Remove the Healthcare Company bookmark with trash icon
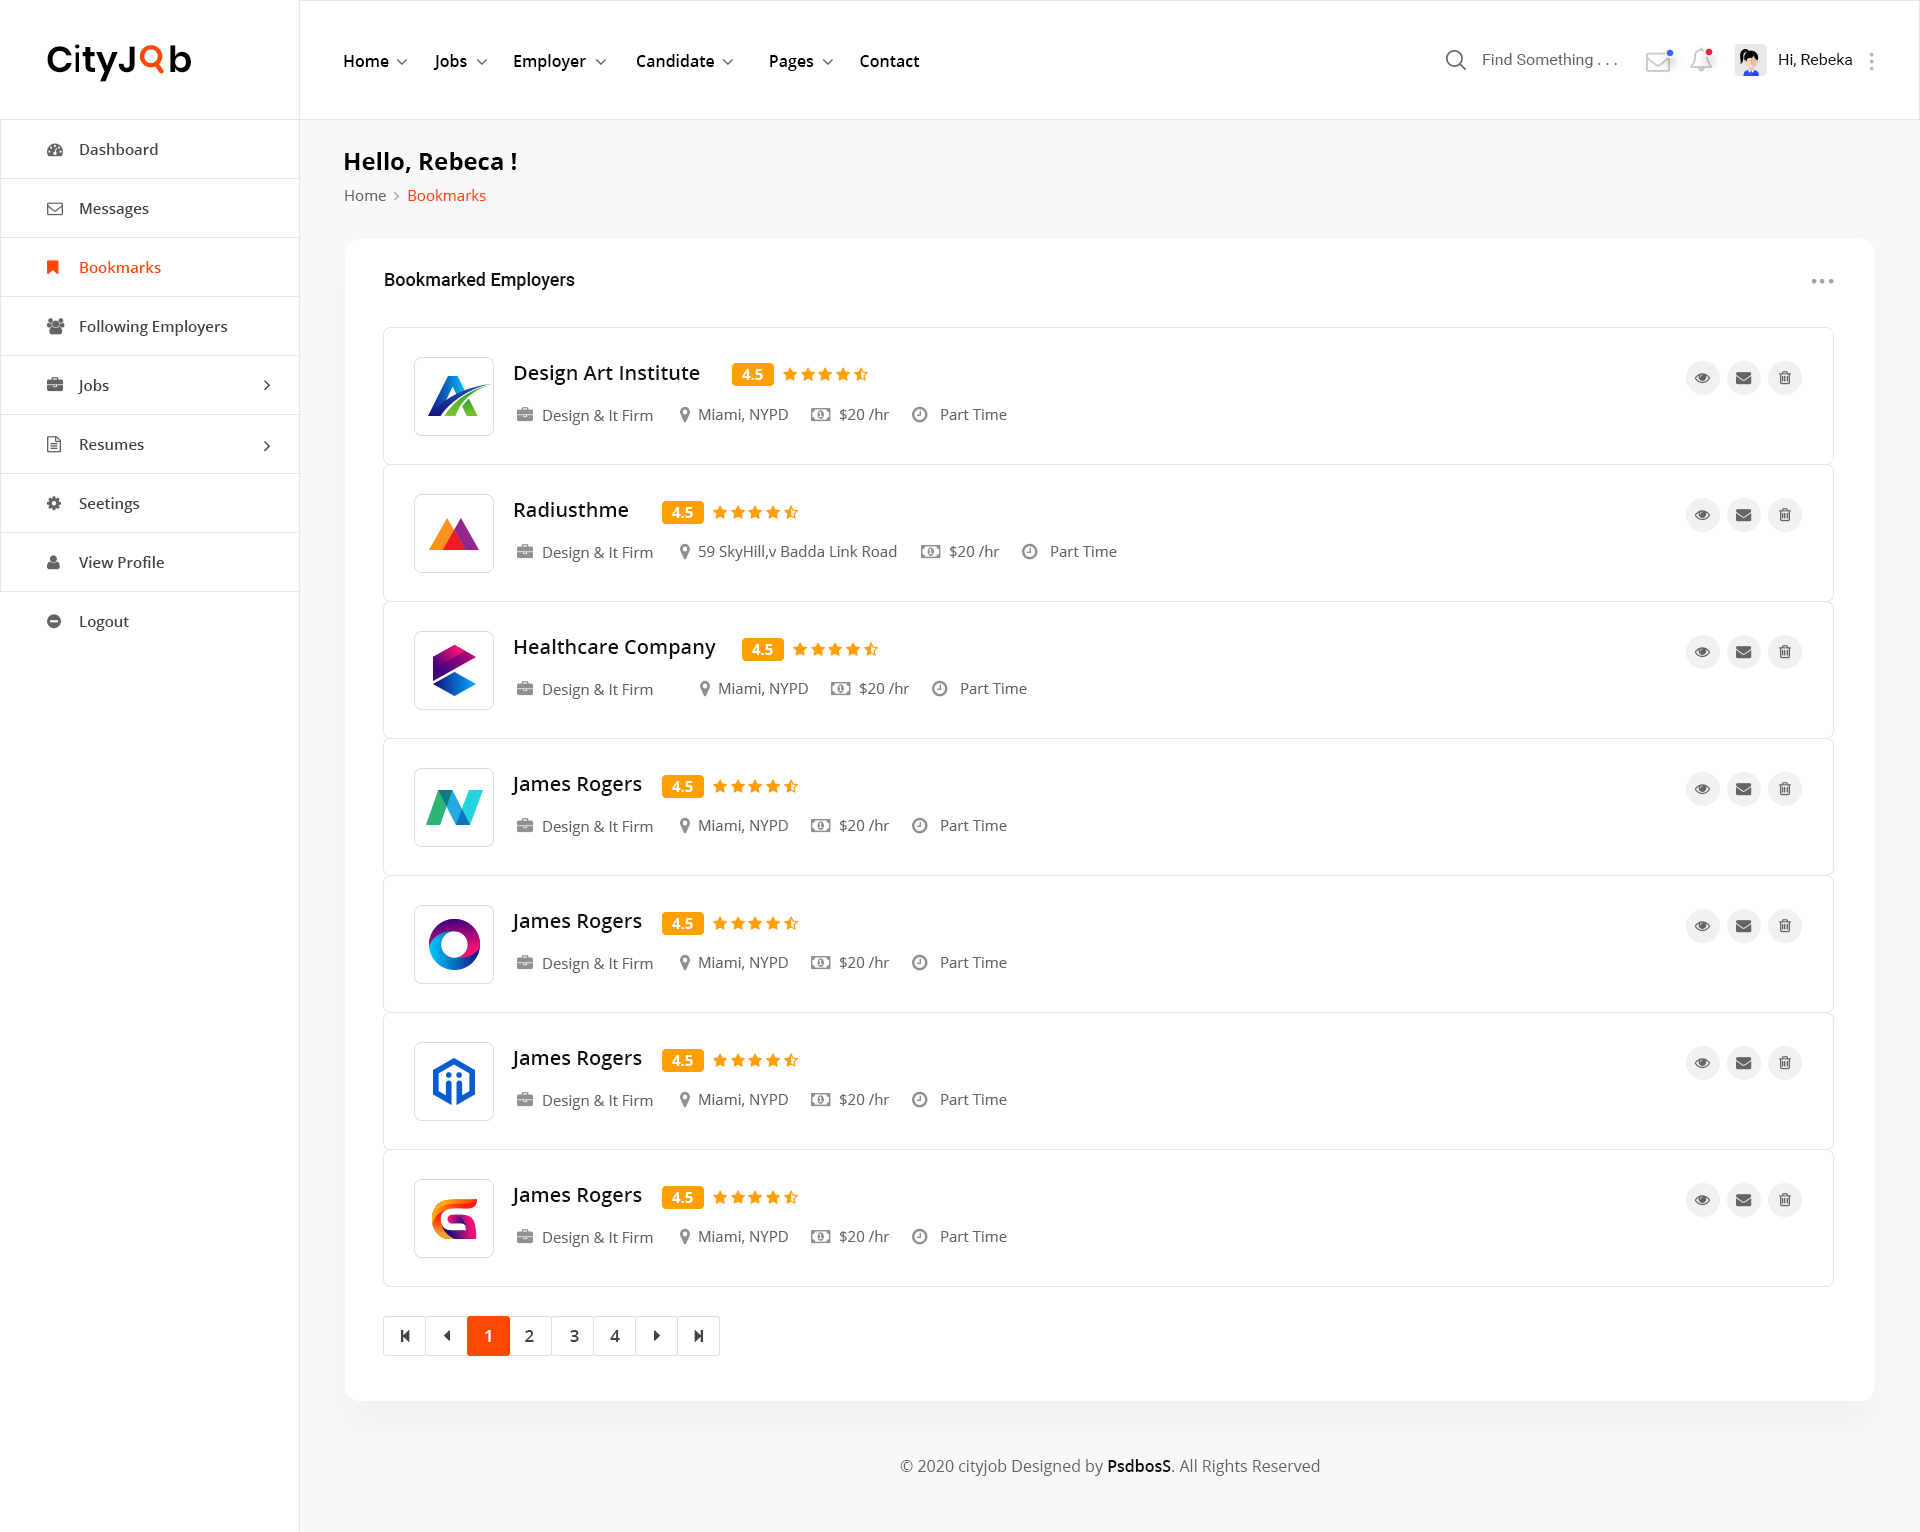The width and height of the screenshot is (1920, 1532). (1784, 652)
